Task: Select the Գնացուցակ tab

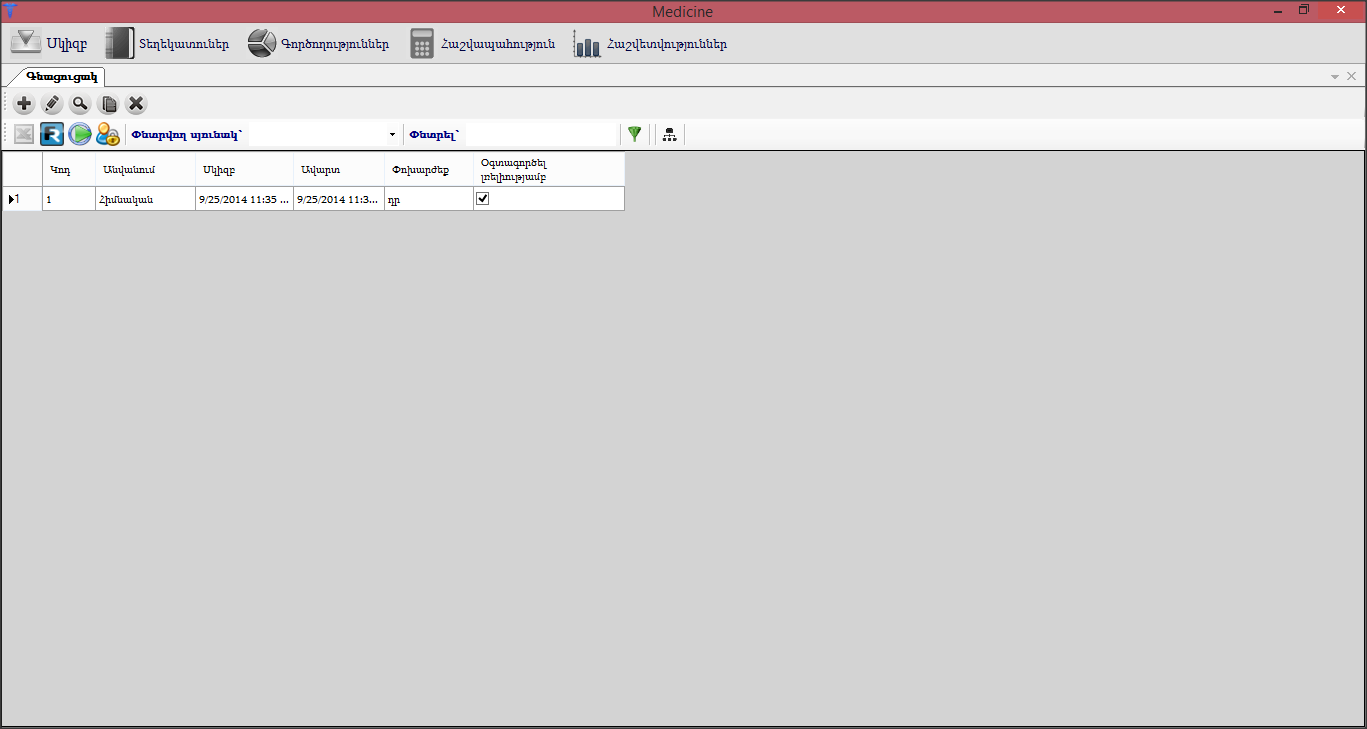Action: click(x=62, y=76)
